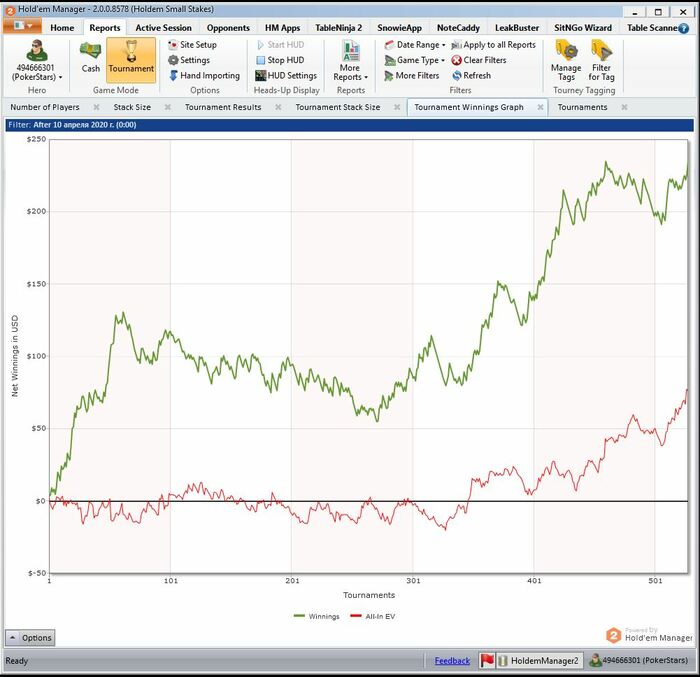This screenshot has width=700, height=677.
Task: Open the application menu orange button
Action: (22, 25)
